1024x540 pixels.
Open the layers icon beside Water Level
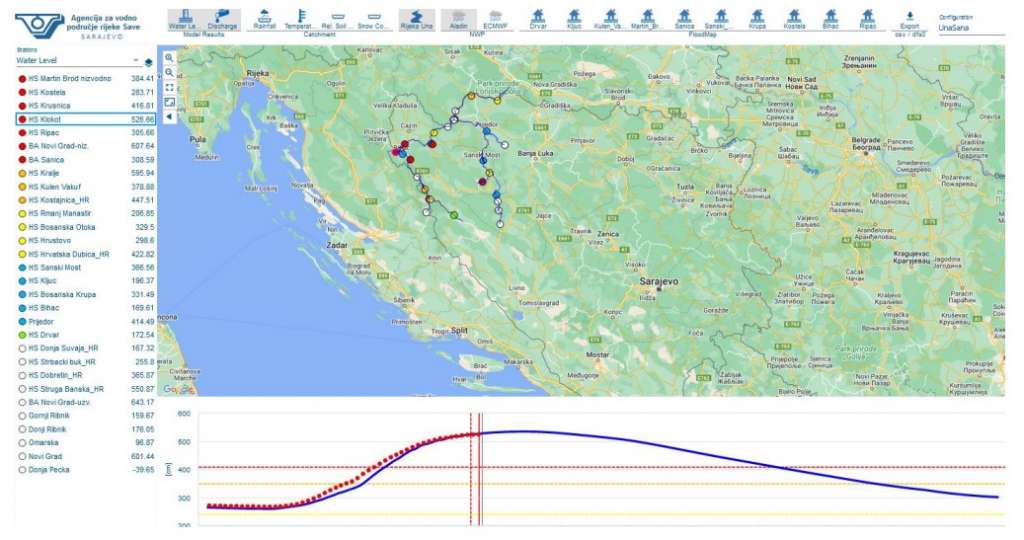tap(149, 62)
